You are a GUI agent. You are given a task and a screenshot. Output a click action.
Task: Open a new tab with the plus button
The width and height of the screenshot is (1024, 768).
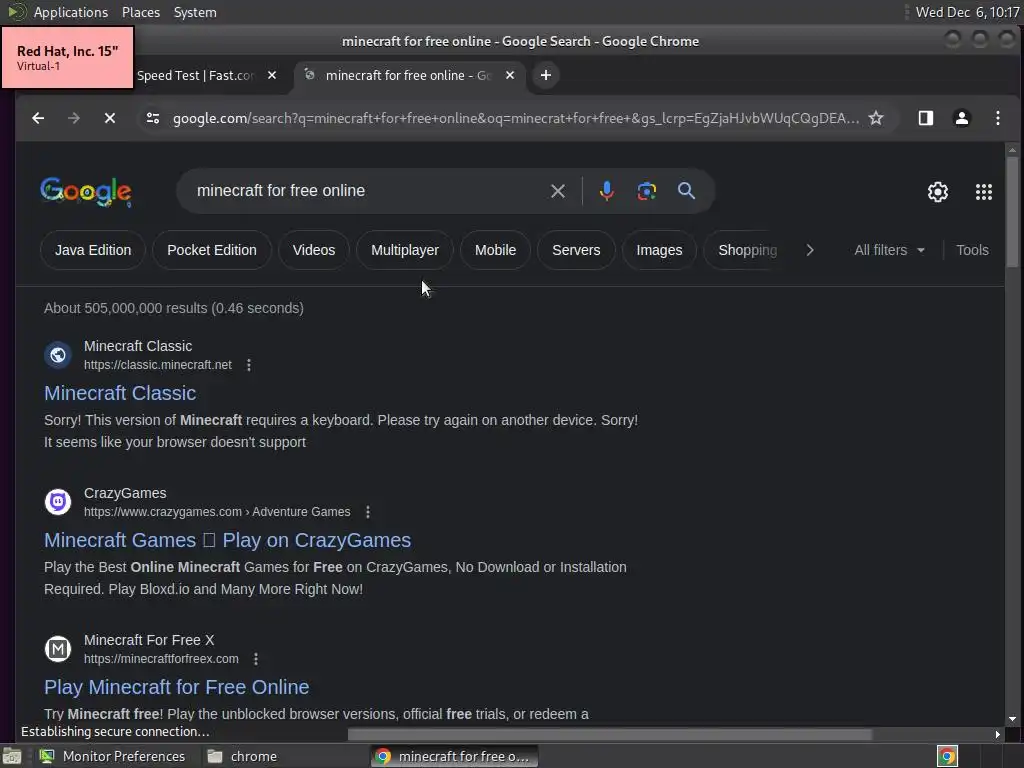click(x=545, y=75)
